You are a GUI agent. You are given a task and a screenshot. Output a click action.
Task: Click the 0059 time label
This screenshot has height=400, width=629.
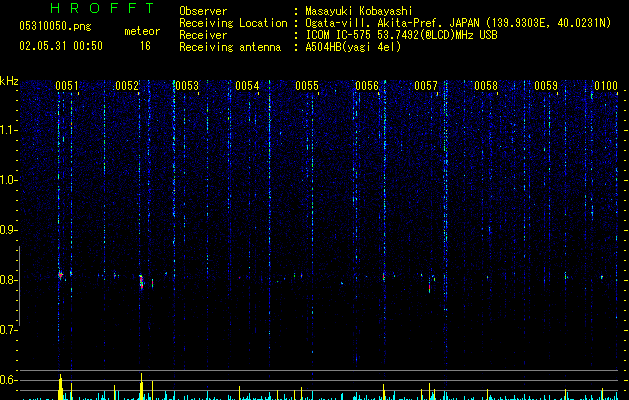546,86
